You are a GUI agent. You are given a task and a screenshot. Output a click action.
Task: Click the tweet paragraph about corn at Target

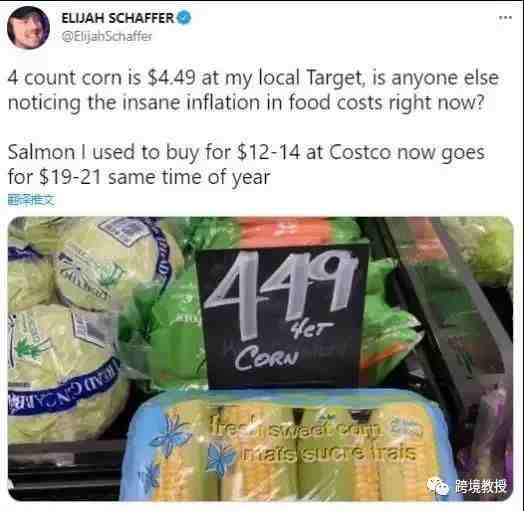pos(253,90)
